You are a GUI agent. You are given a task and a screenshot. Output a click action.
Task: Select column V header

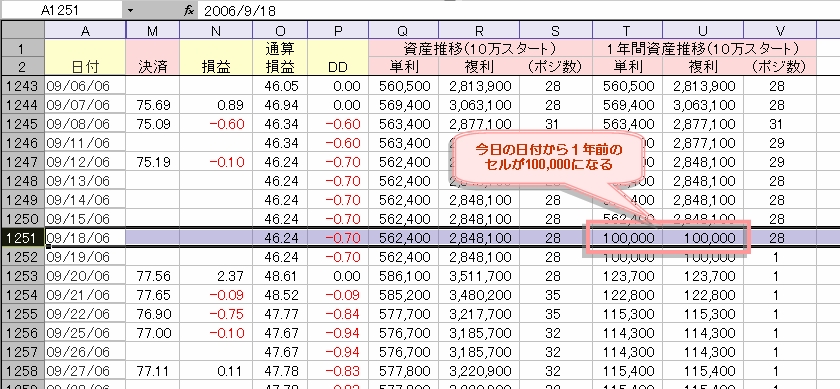click(x=780, y=31)
